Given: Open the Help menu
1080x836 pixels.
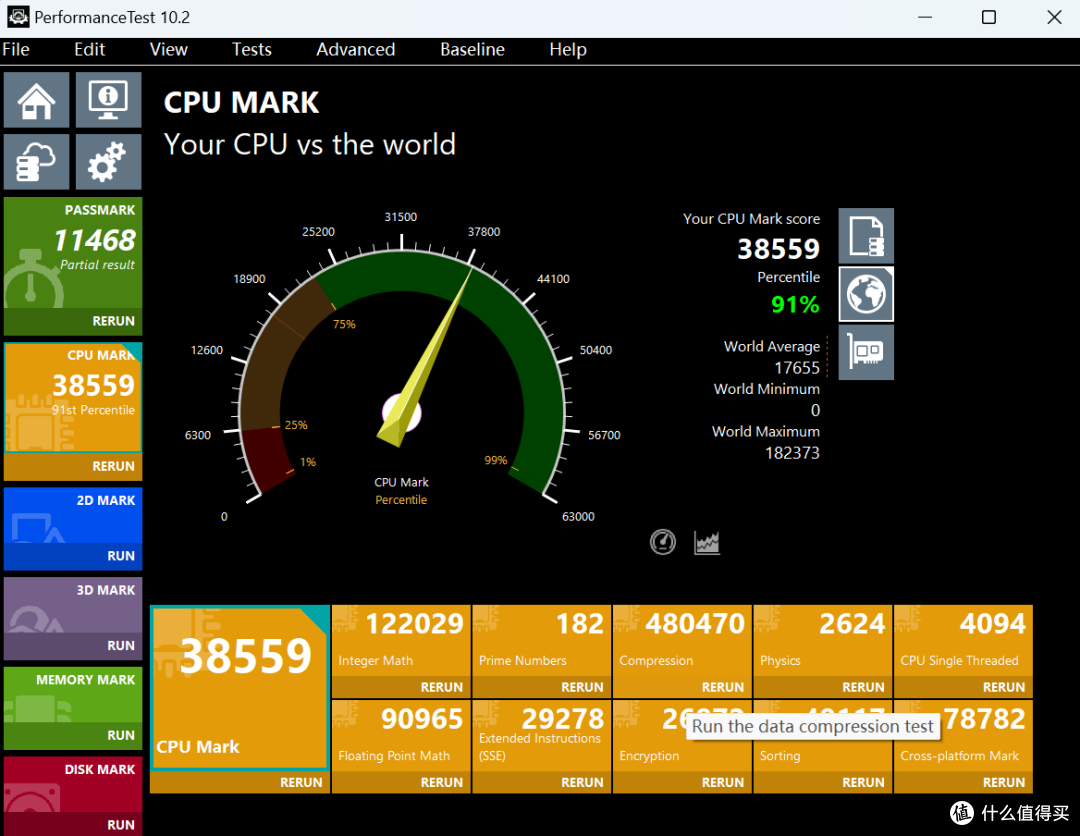Looking at the screenshot, I should tap(568, 50).
